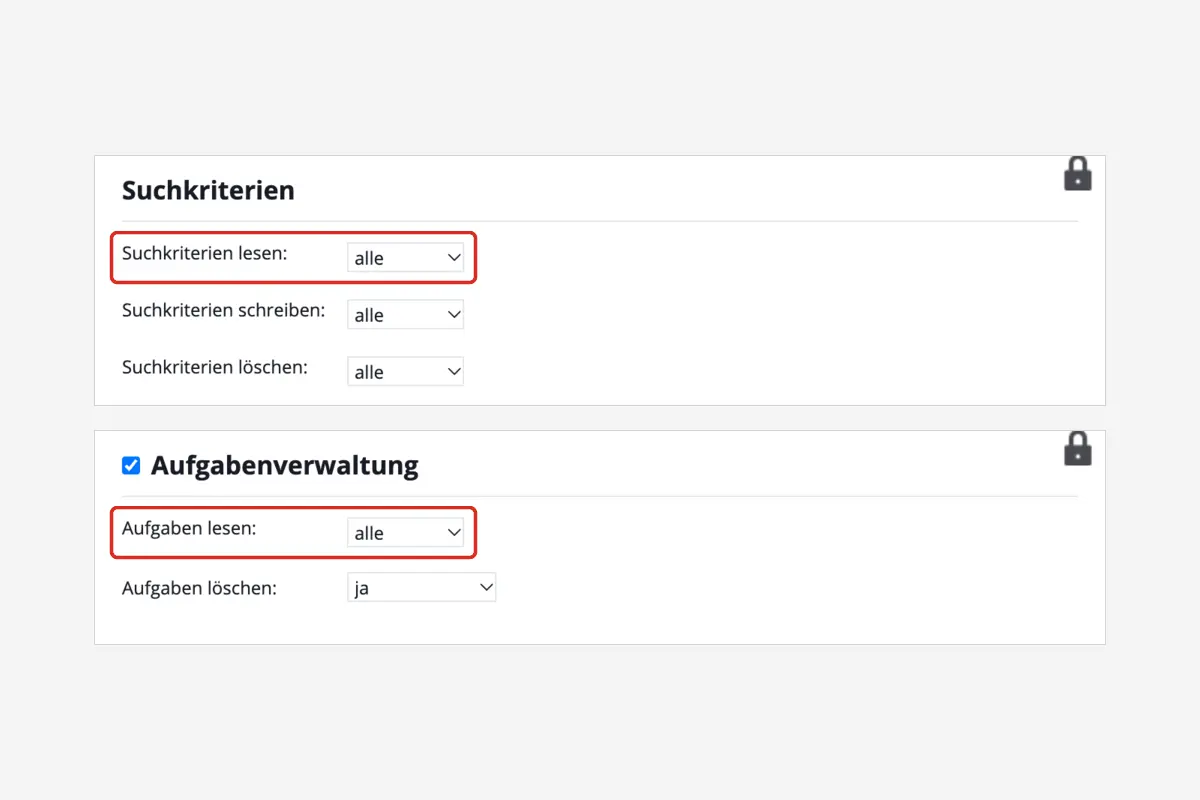Open the Suchkriterien lesen dropdown
This screenshot has height=800, width=1200.
click(406, 258)
